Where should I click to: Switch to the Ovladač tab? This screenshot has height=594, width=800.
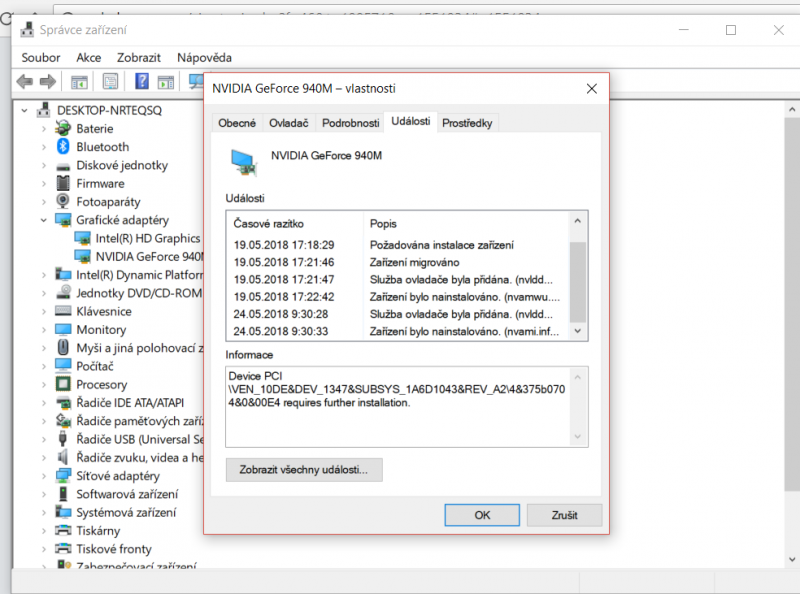click(289, 123)
